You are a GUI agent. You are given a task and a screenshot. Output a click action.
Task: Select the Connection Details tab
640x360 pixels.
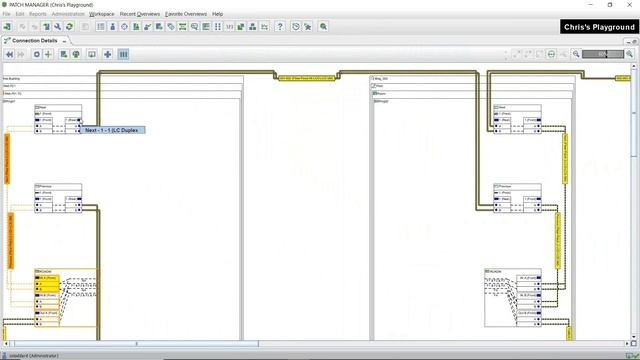pyautogui.click(x=34, y=41)
